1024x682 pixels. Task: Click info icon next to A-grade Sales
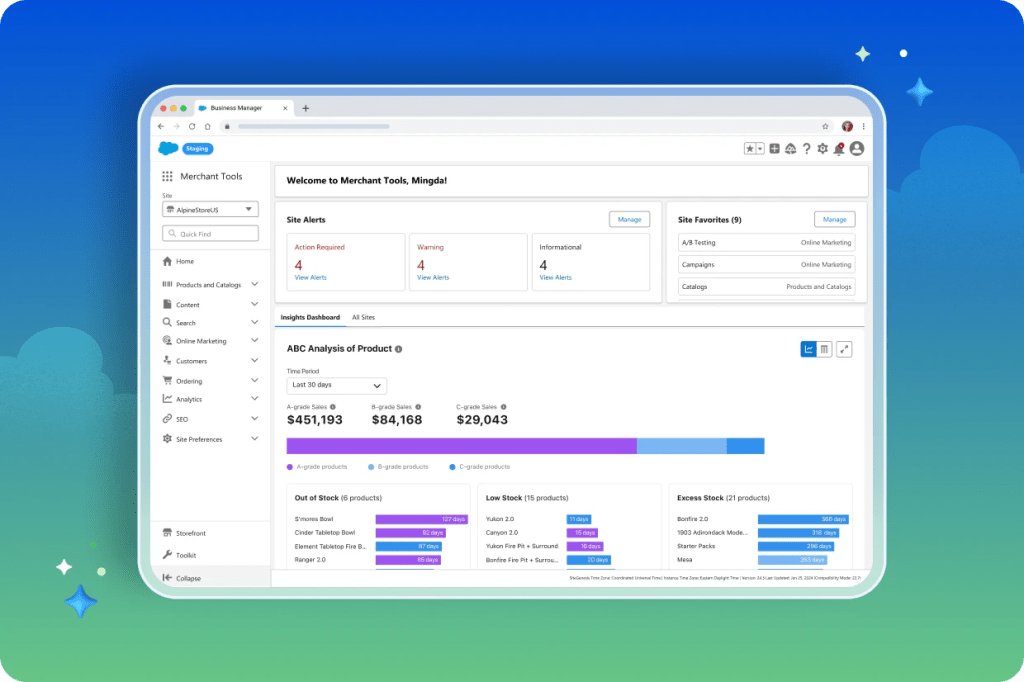(x=332, y=407)
